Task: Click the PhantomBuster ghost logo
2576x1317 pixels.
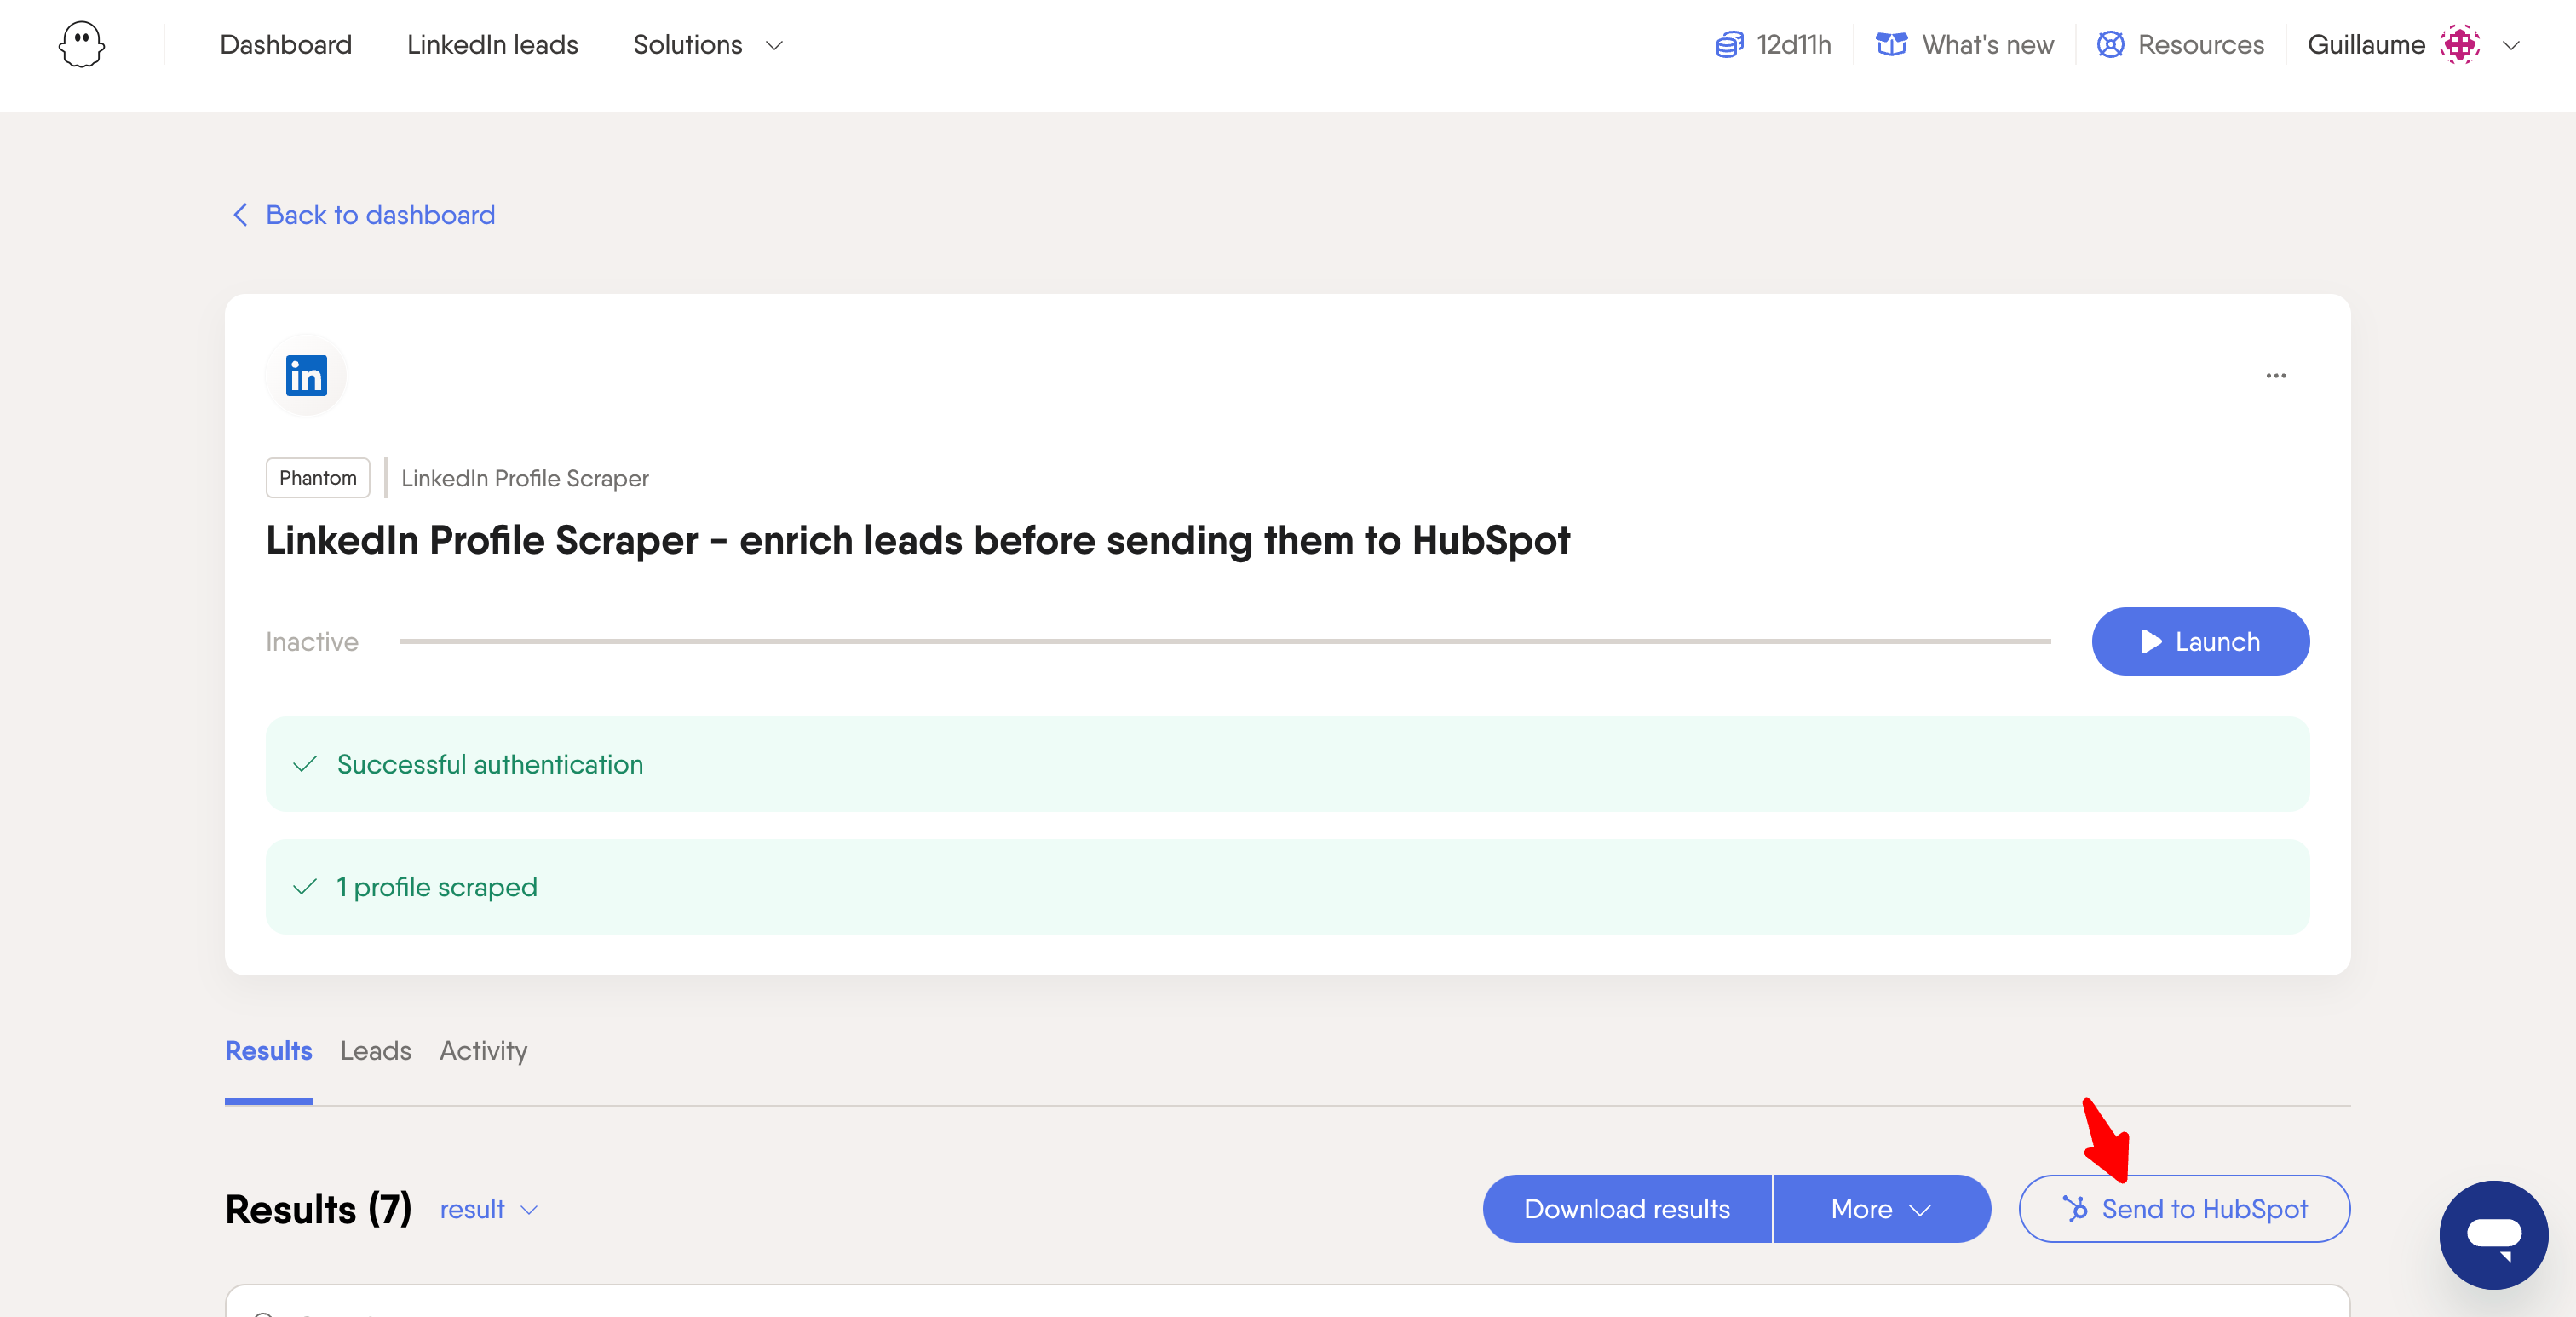Action: coord(82,45)
